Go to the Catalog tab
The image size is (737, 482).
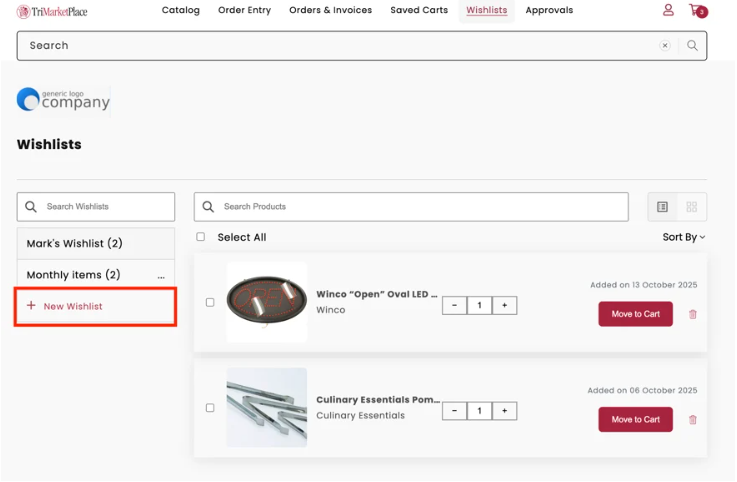pyautogui.click(x=181, y=10)
